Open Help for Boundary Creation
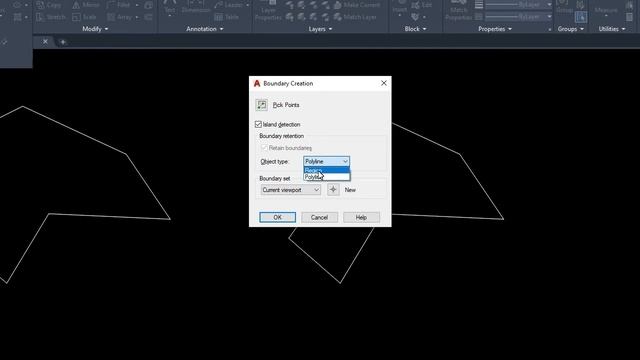The image size is (640, 360). 361,217
